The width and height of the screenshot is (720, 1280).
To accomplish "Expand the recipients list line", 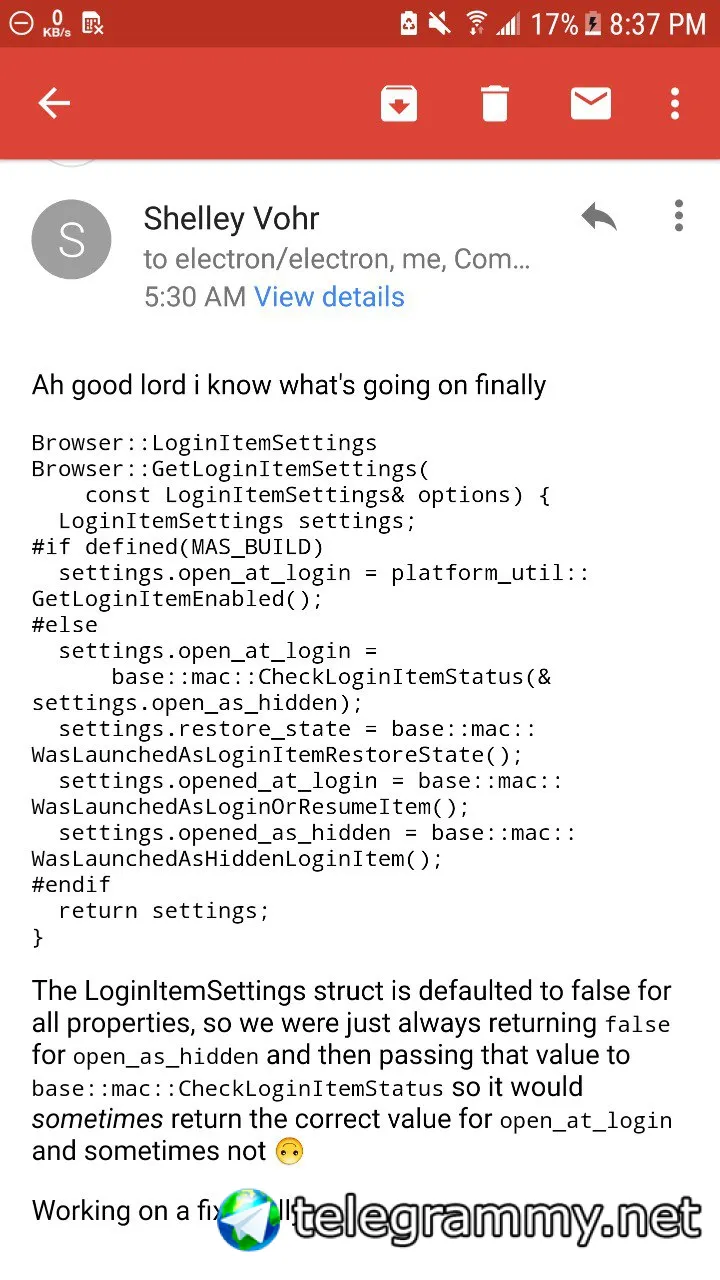I will pos(336,259).
